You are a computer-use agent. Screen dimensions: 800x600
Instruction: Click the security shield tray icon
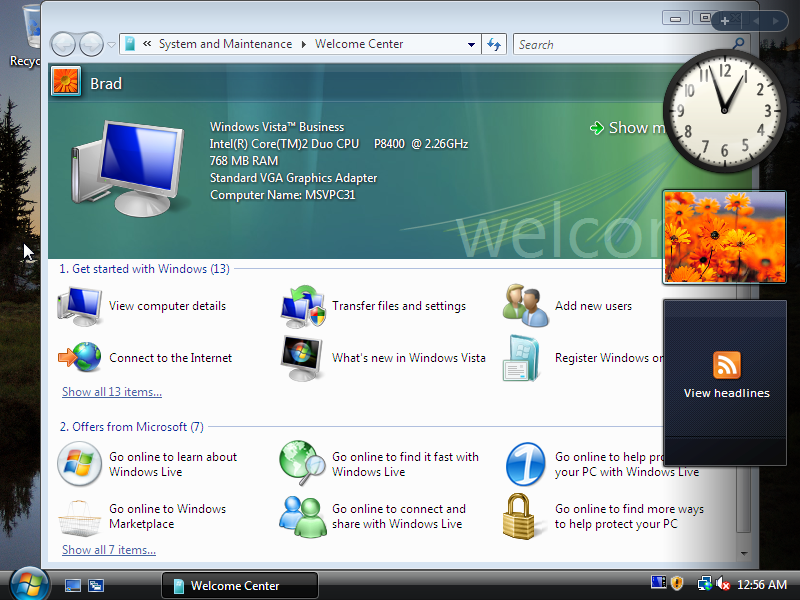click(x=677, y=583)
